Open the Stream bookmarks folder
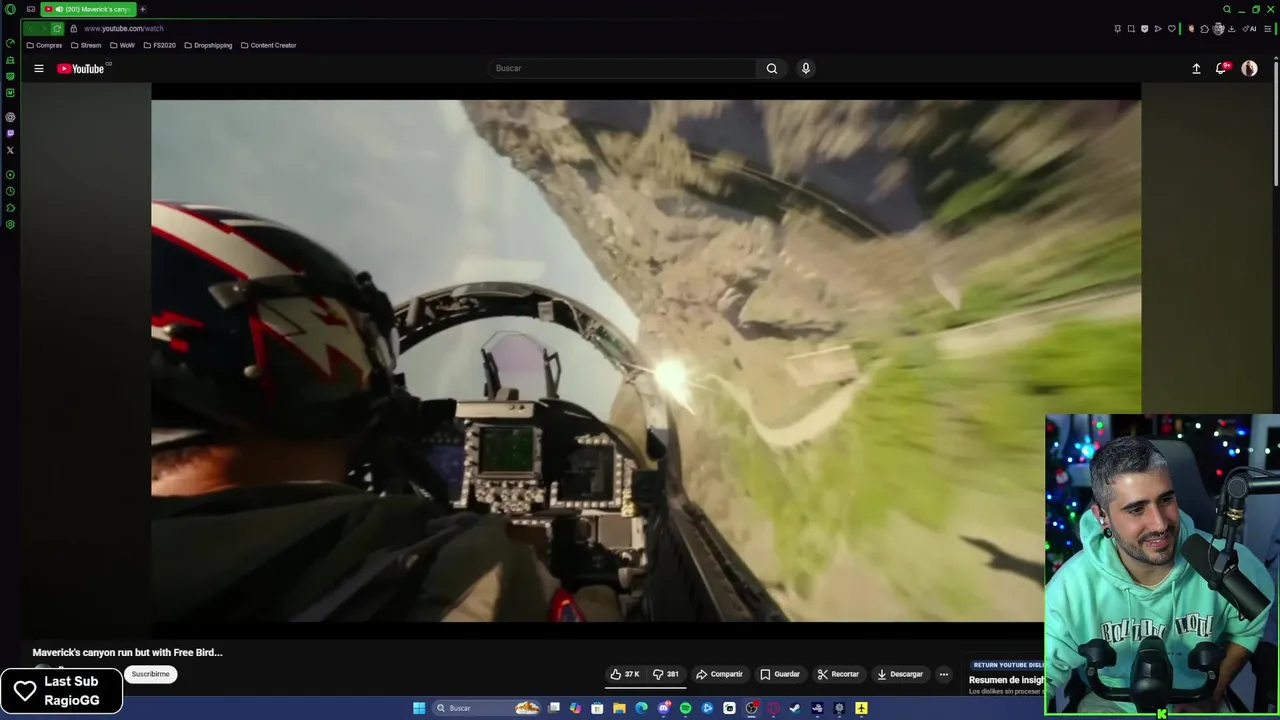Image resolution: width=1280 pixels, height=720 pixels. 86,45
